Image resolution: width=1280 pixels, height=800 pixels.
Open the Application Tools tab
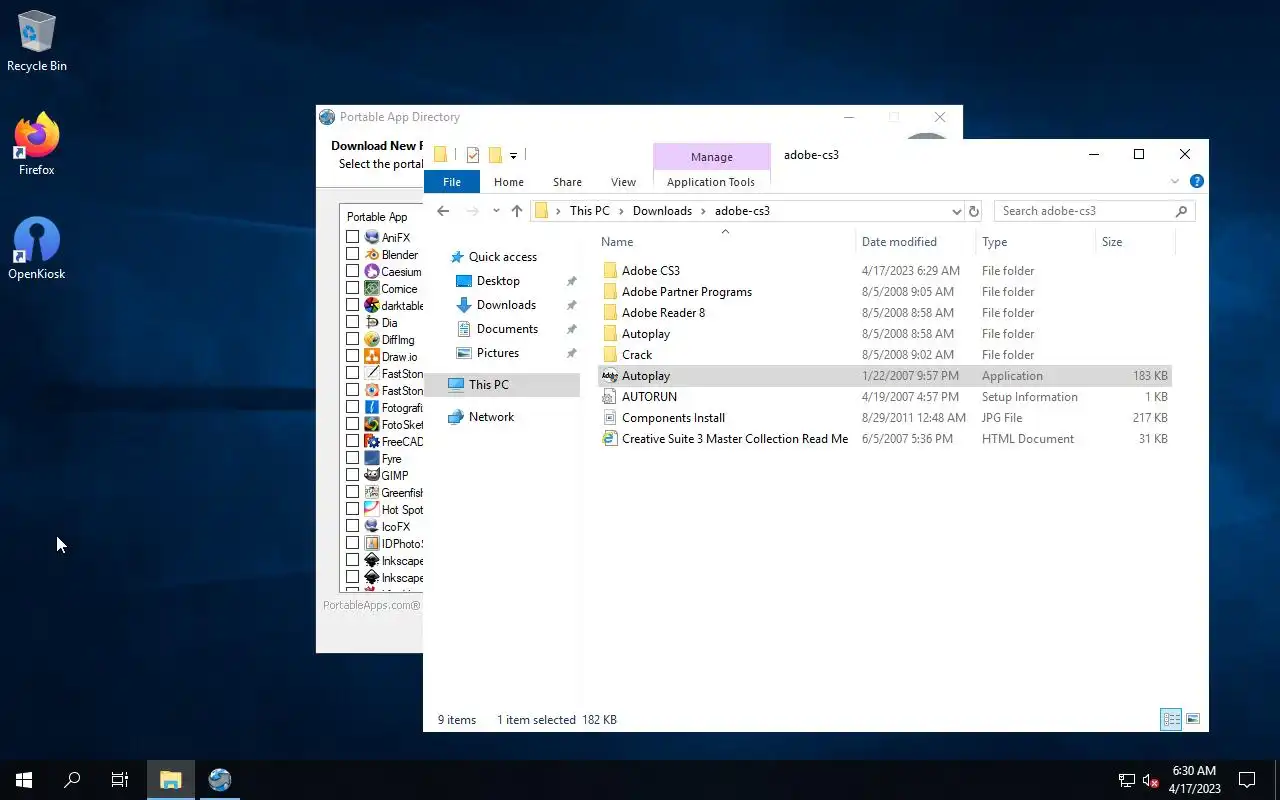tap(711, 182)
